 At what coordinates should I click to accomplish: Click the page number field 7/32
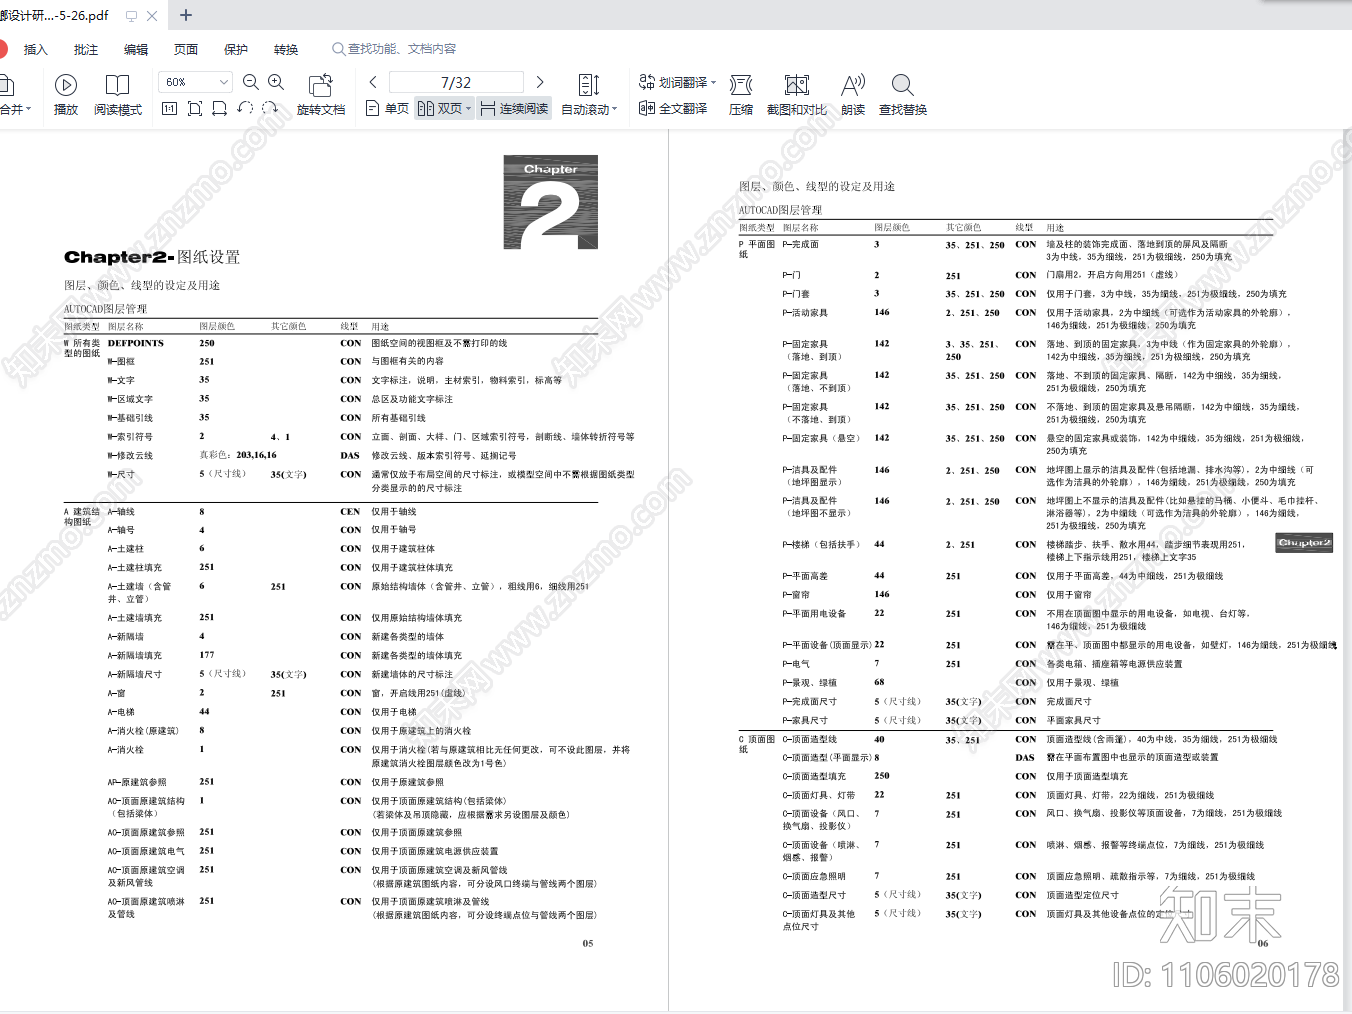[x=456, y=82]
